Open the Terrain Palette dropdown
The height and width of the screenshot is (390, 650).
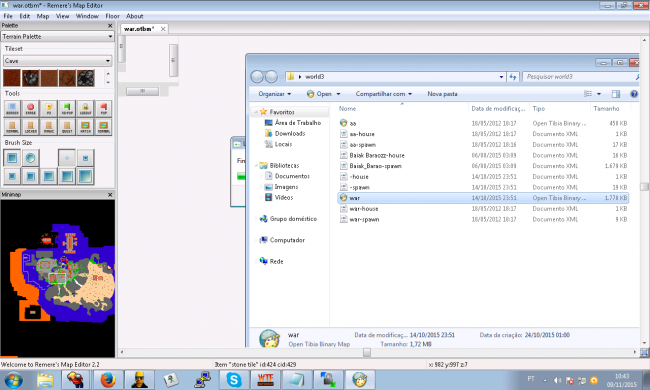57,36
